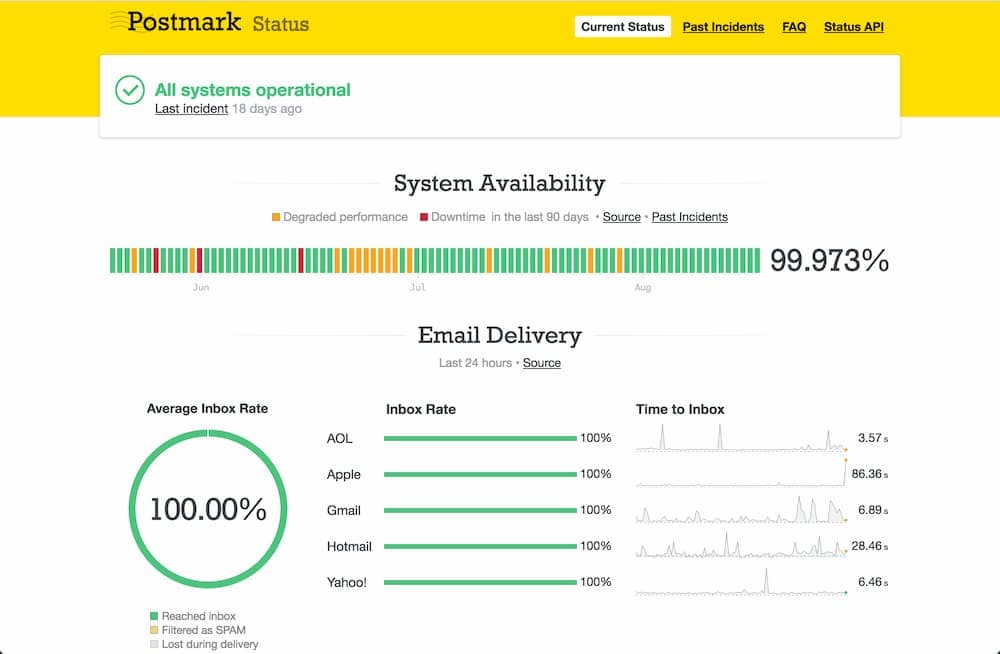Click the green all-systems checkmark icon

pyautogui.click(x=129, y=90)
